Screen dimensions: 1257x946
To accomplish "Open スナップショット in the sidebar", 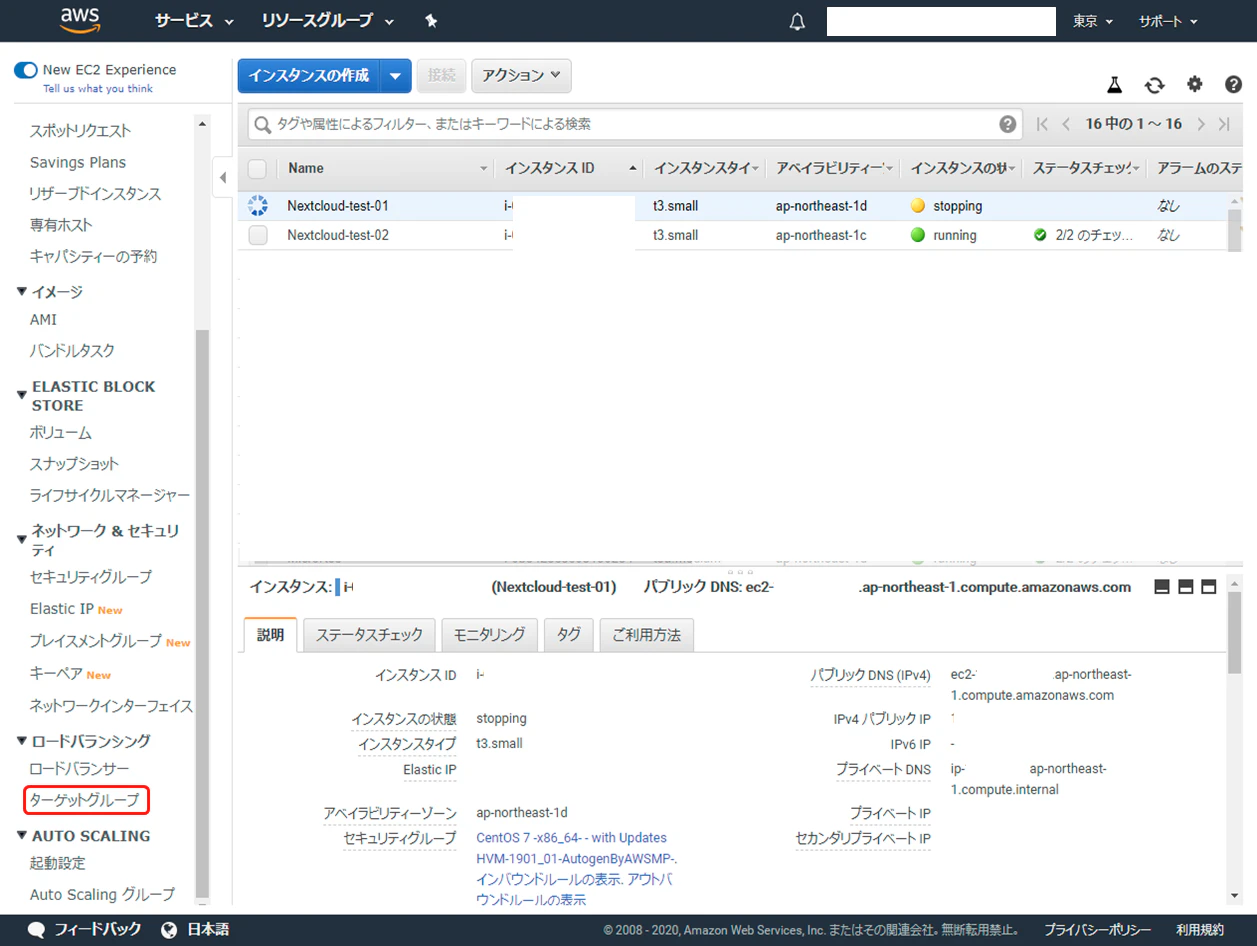I will 74,464.
